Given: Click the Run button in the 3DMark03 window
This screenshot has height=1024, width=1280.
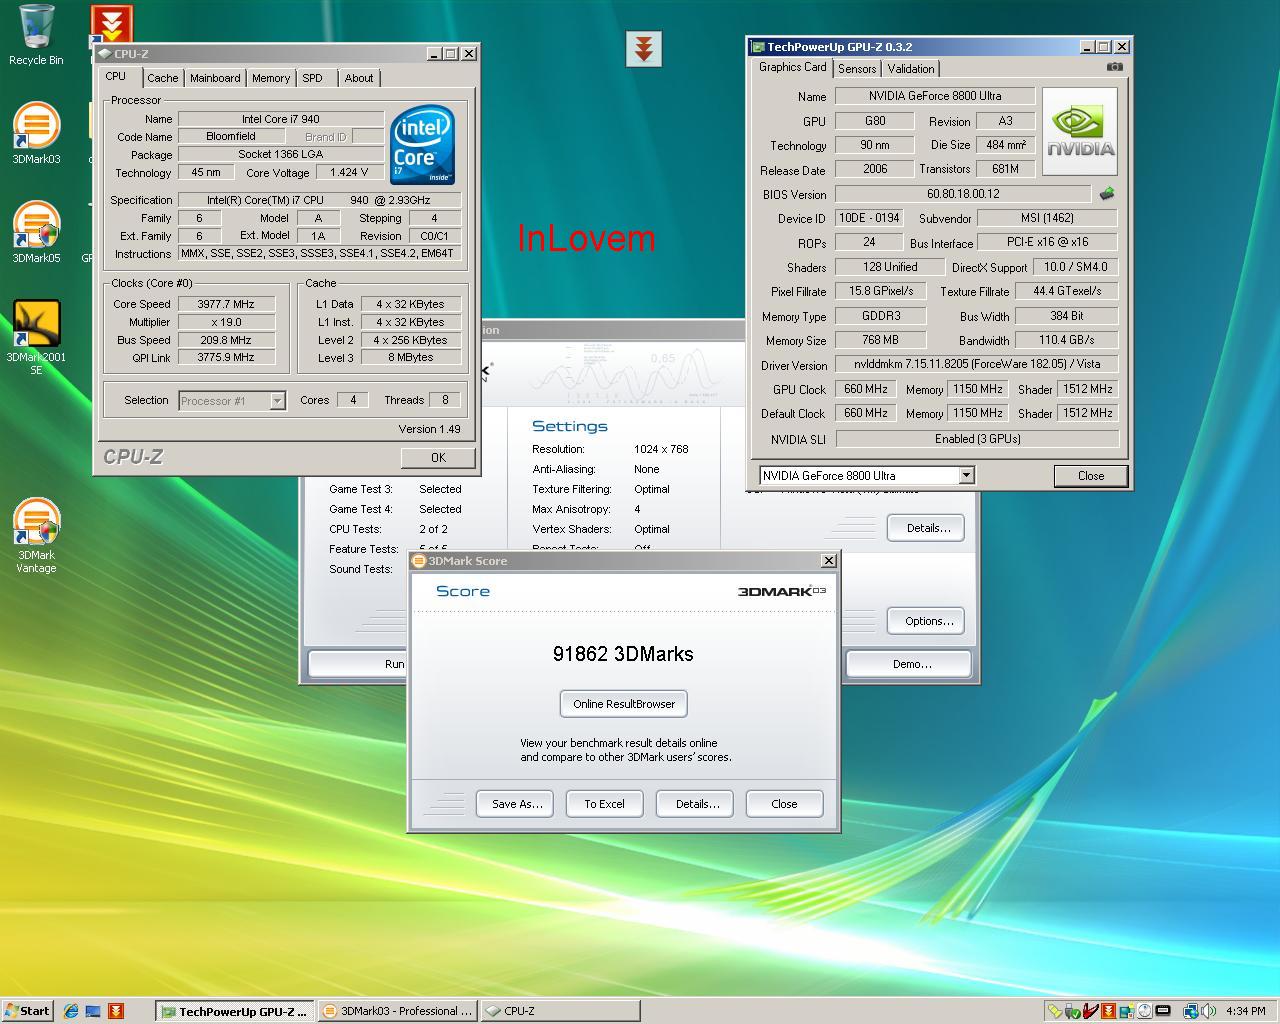Looking at the screenshot, I should click(x=357, y=664).
